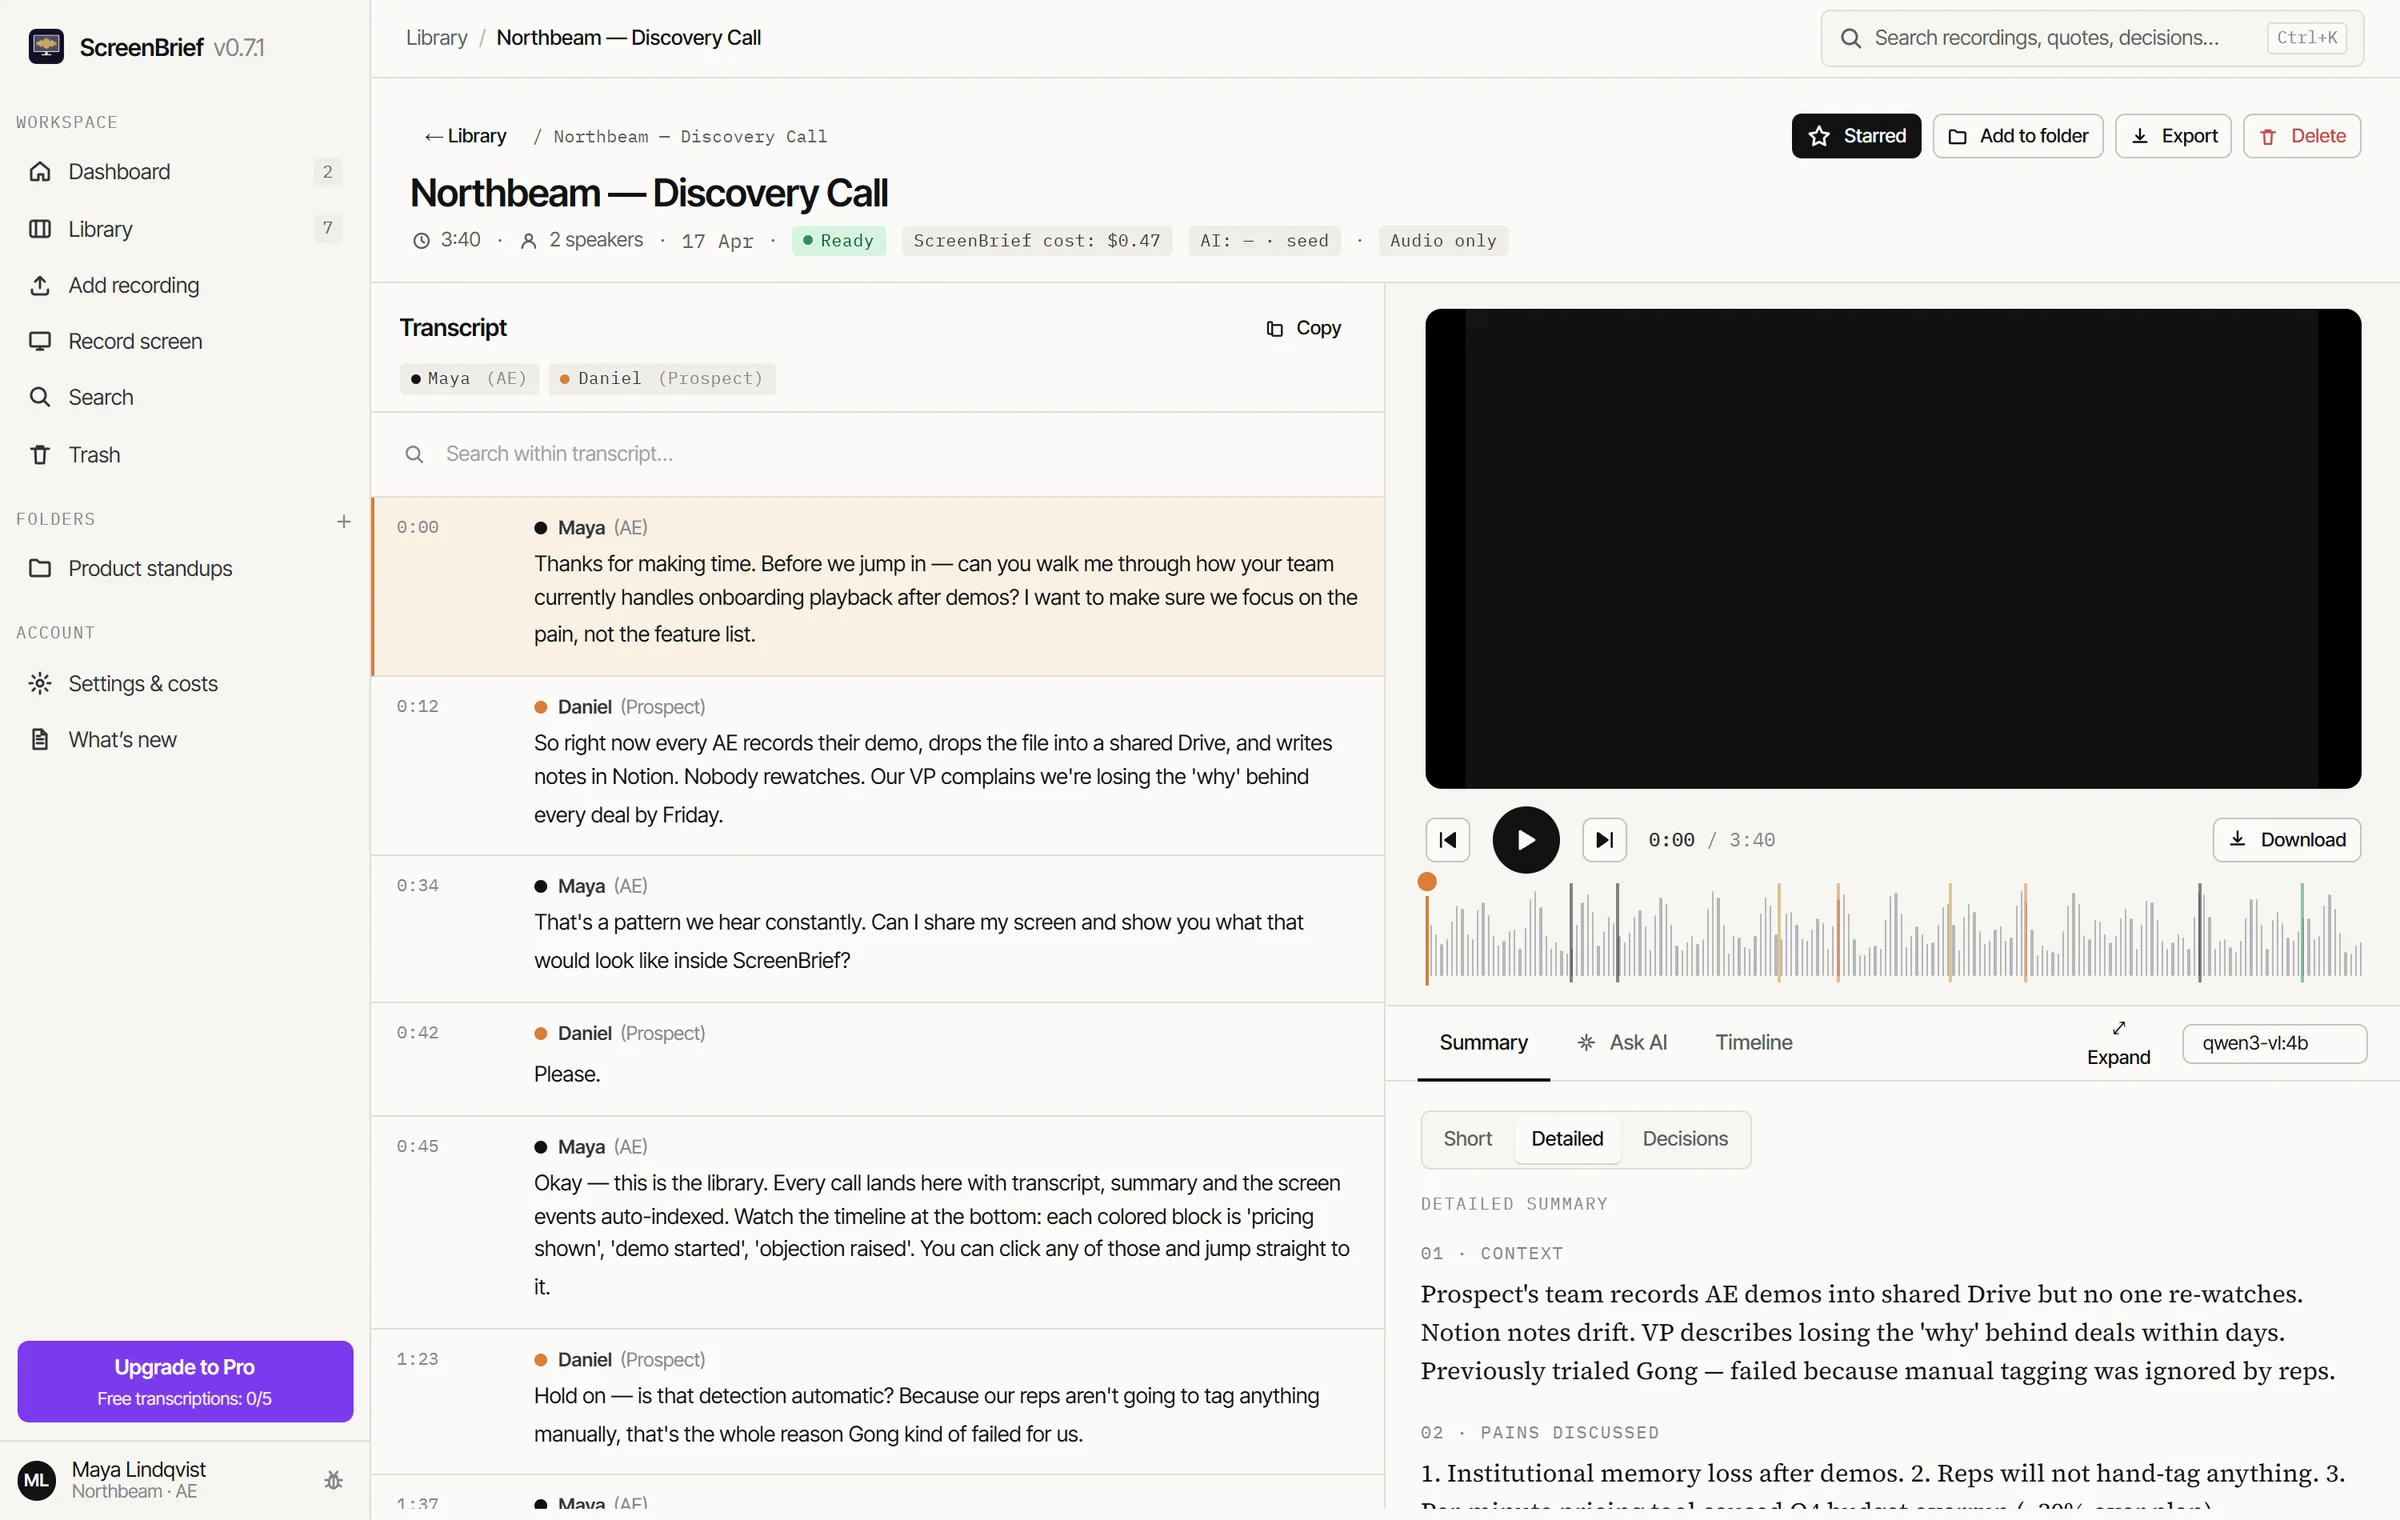The image size is (2400, 1520).
Task: Open the Trash
Action: (185, 455)
